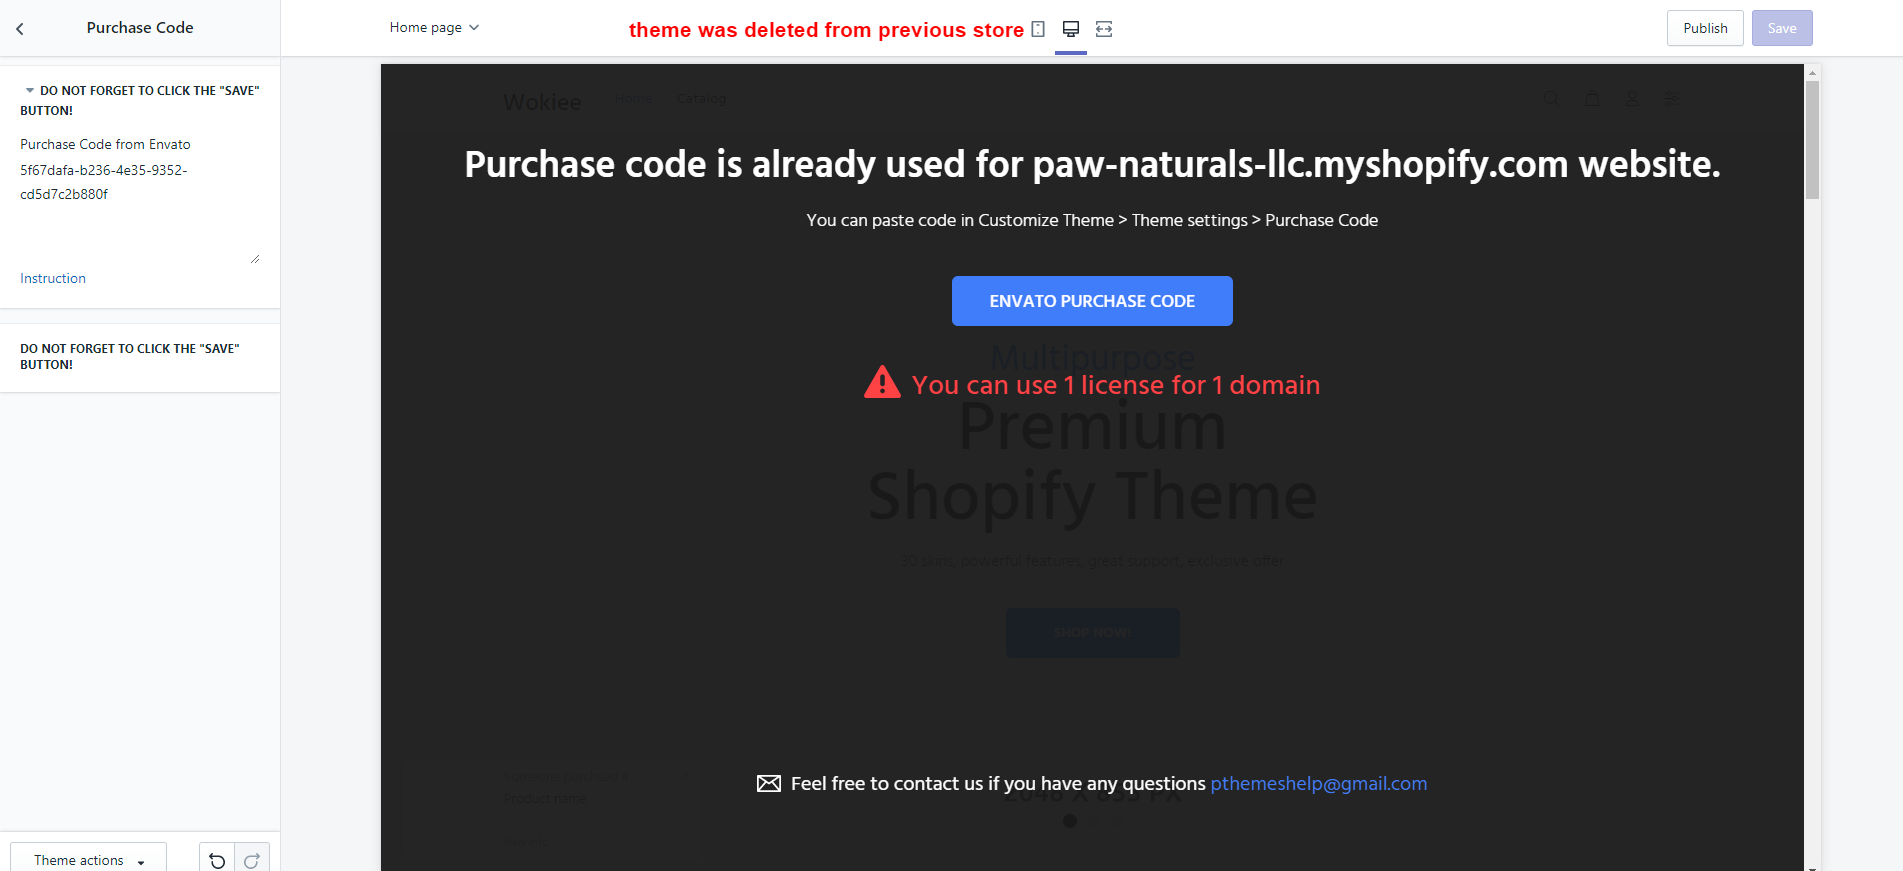Click the undo arrow icon
Viewport: 1903px width, 871px height.
[217, 860]
